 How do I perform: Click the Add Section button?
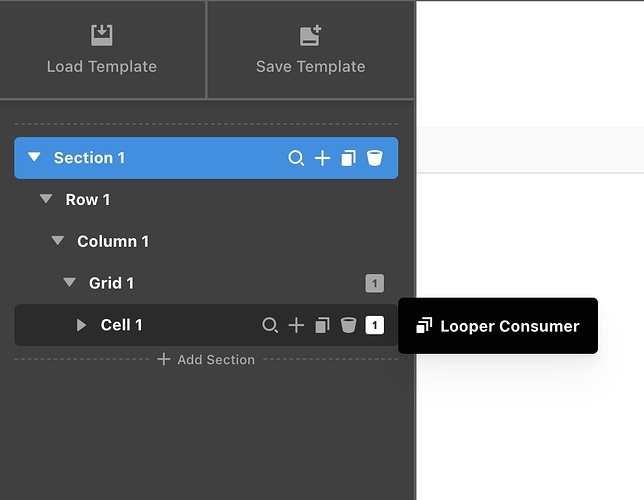pyautogui.click(x=206, y=359)
